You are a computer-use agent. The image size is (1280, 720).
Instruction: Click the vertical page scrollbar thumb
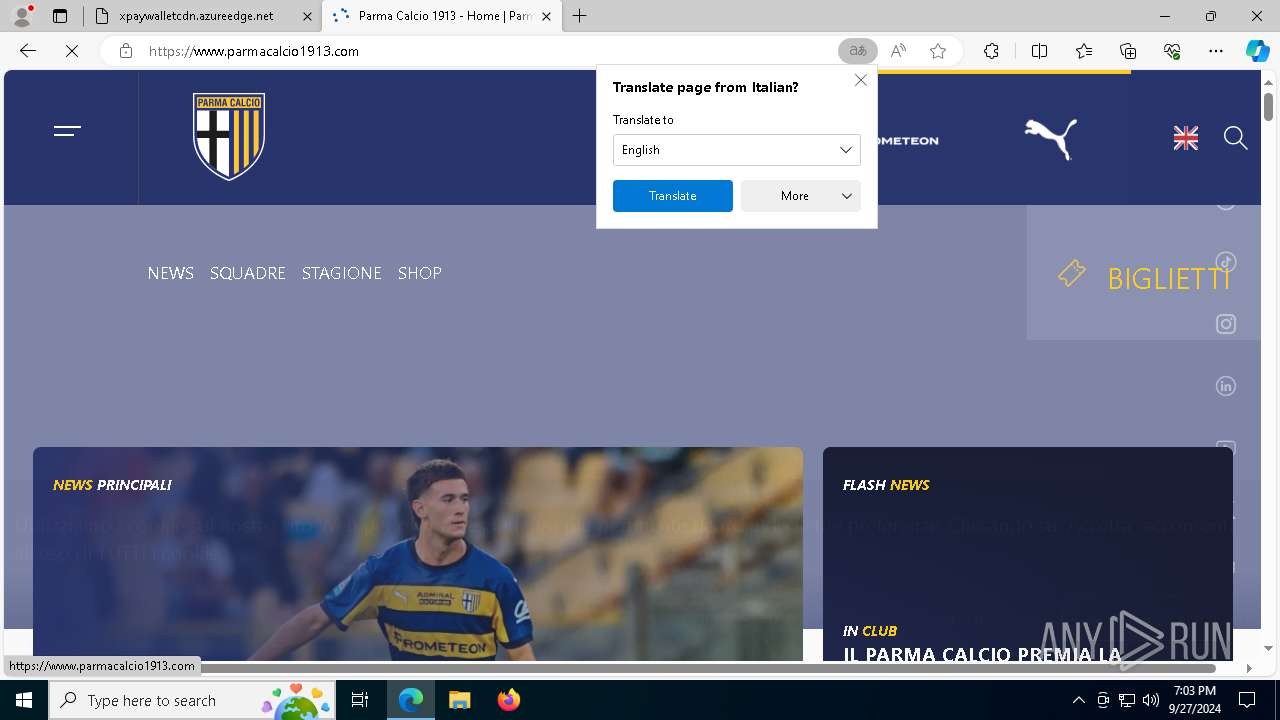pos(1268,106)
